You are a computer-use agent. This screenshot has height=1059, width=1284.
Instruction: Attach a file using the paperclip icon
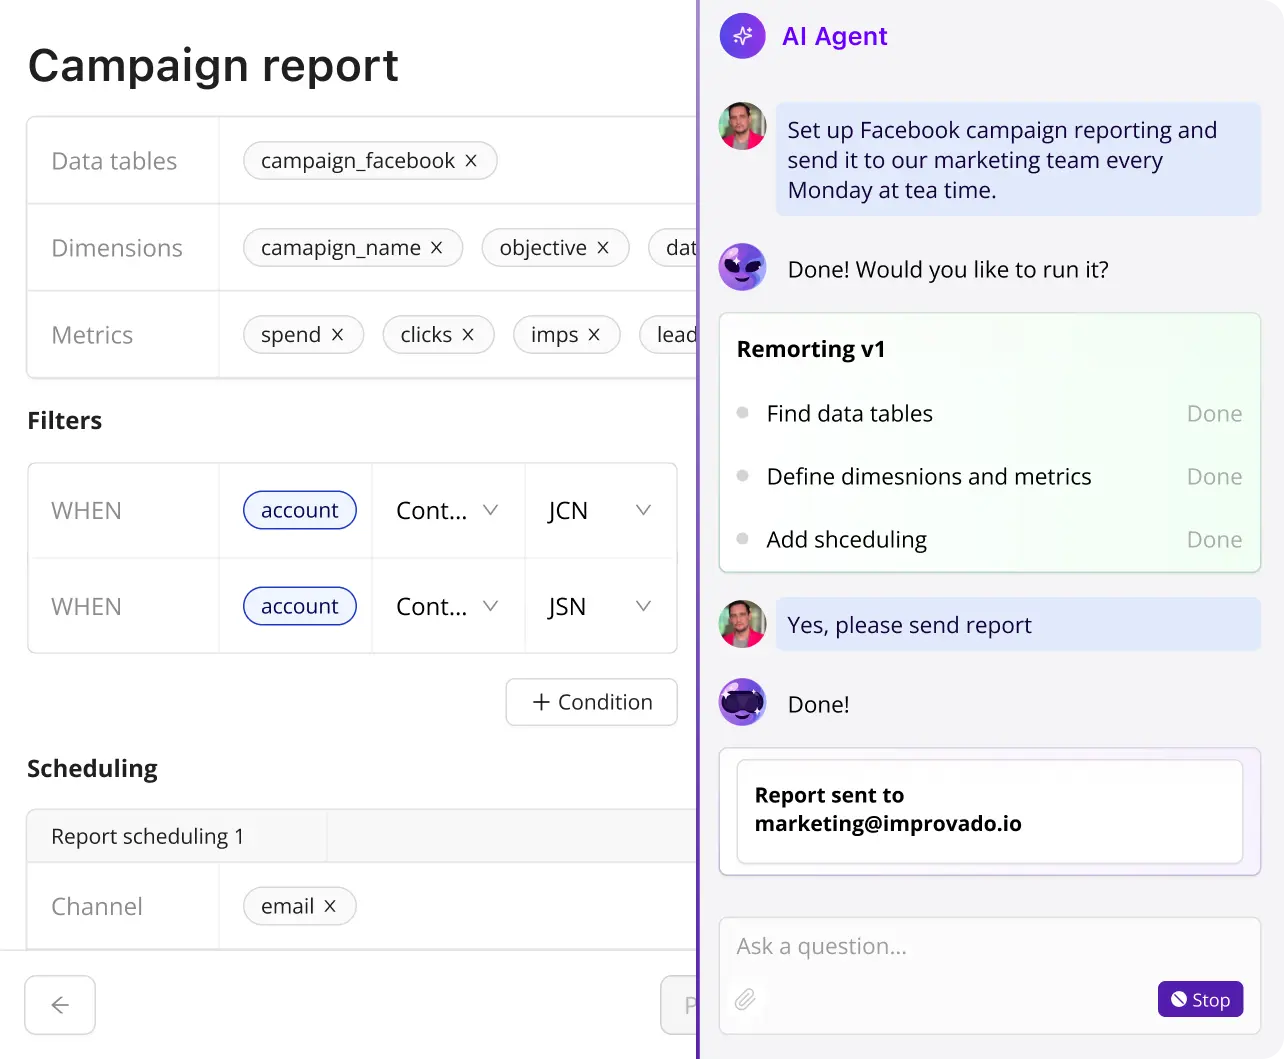746,999
